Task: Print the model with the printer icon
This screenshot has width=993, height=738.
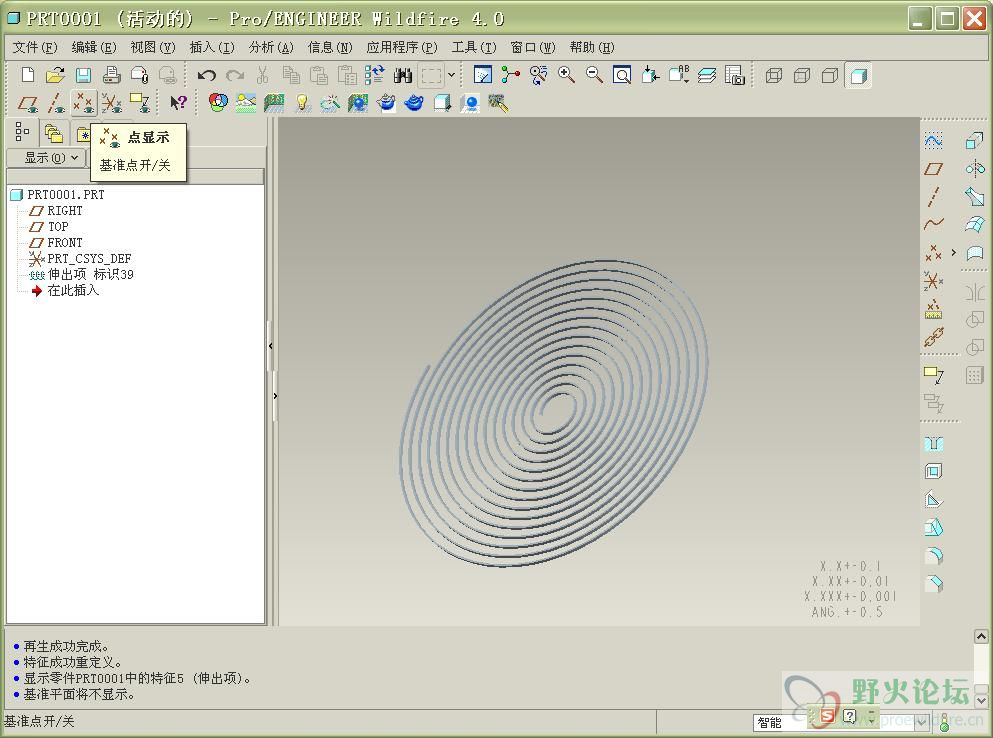Action: point(111,75)
